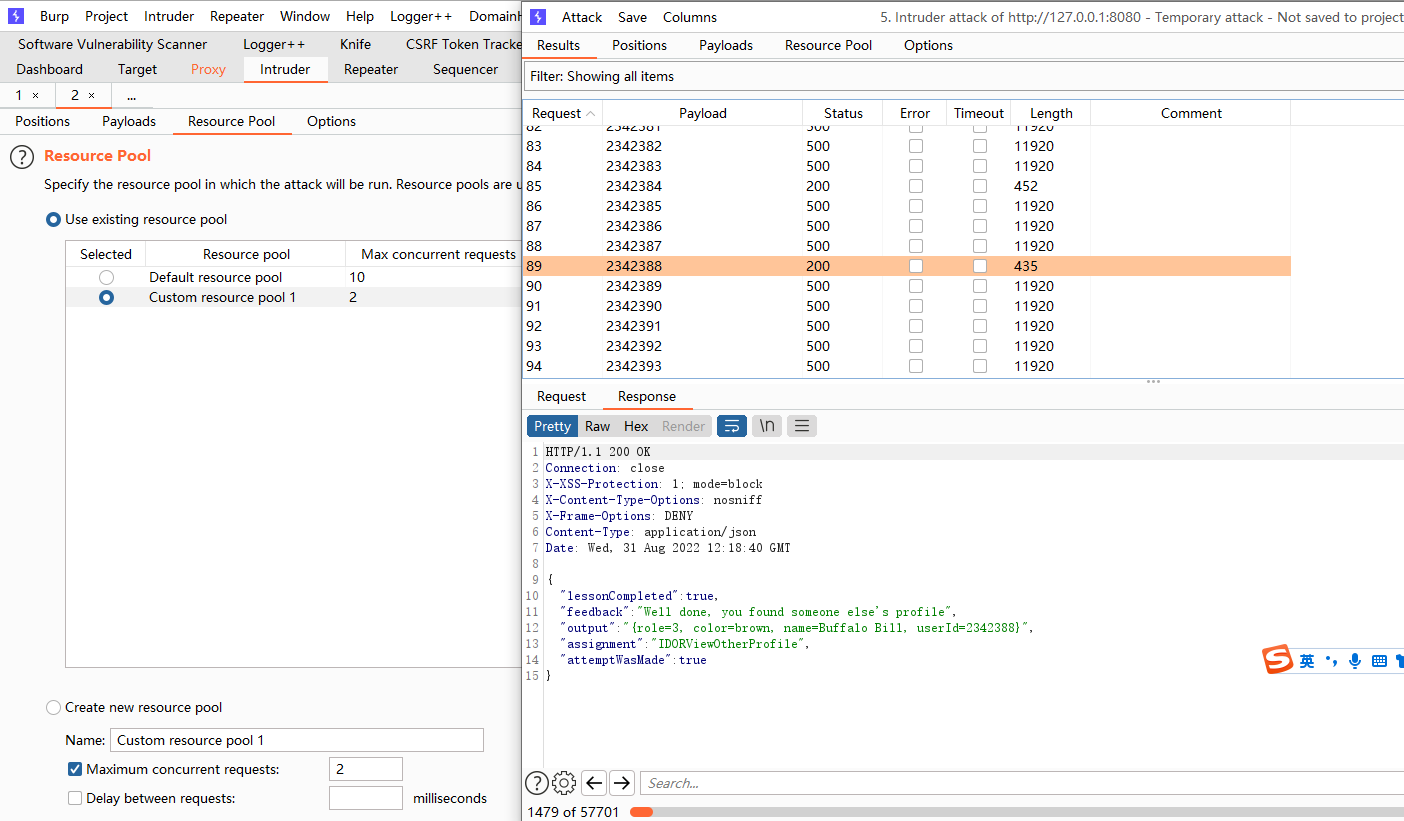Open Logger++ extension tab

click(x=274, y=44)
